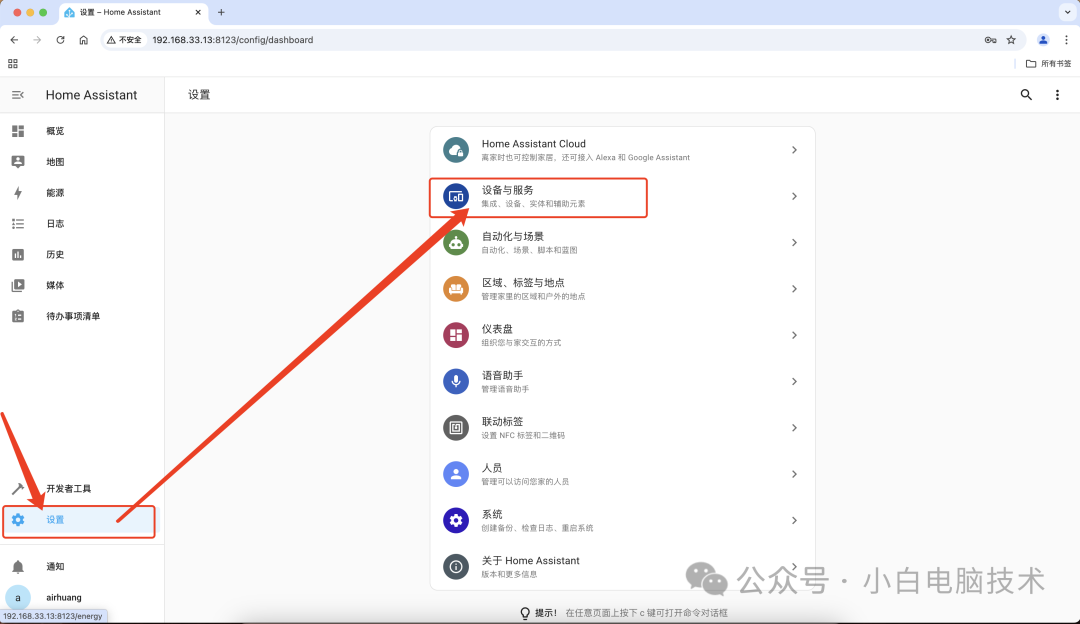The height and width of the screenshot is (624, 1080).
Task: Open the 地图 map icon in sidebar
Action: (x=18, y=162)
